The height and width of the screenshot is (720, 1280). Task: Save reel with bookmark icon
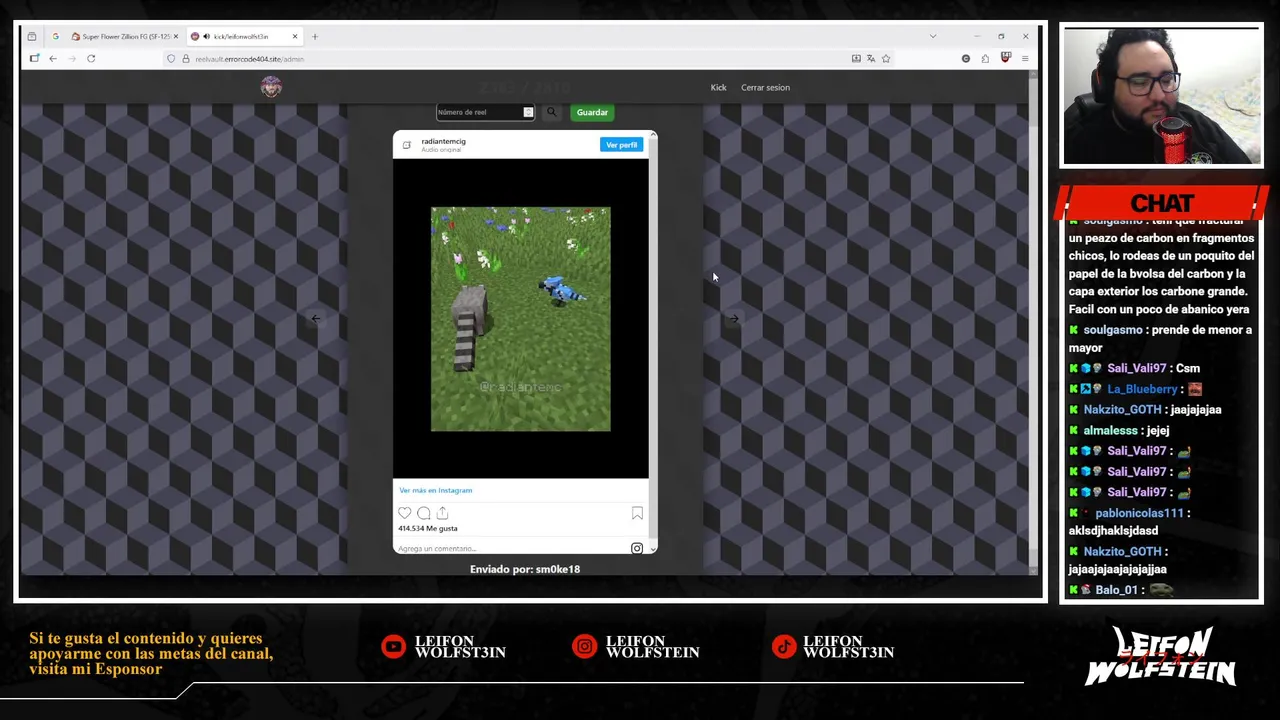(x=637, y=513)
